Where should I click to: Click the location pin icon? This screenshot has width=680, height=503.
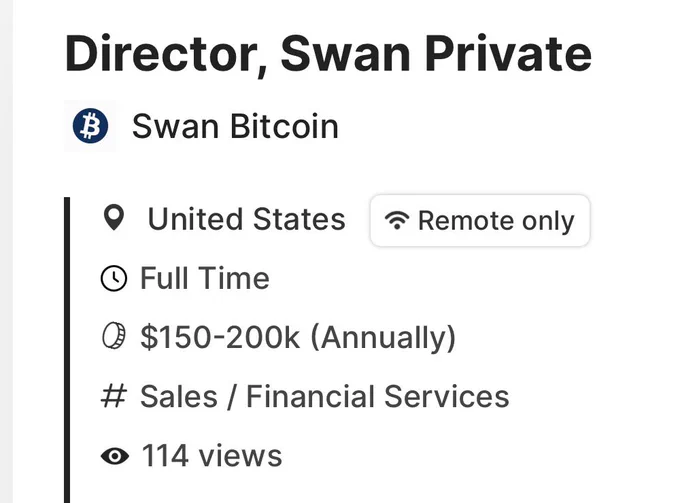tap(114, 218)
